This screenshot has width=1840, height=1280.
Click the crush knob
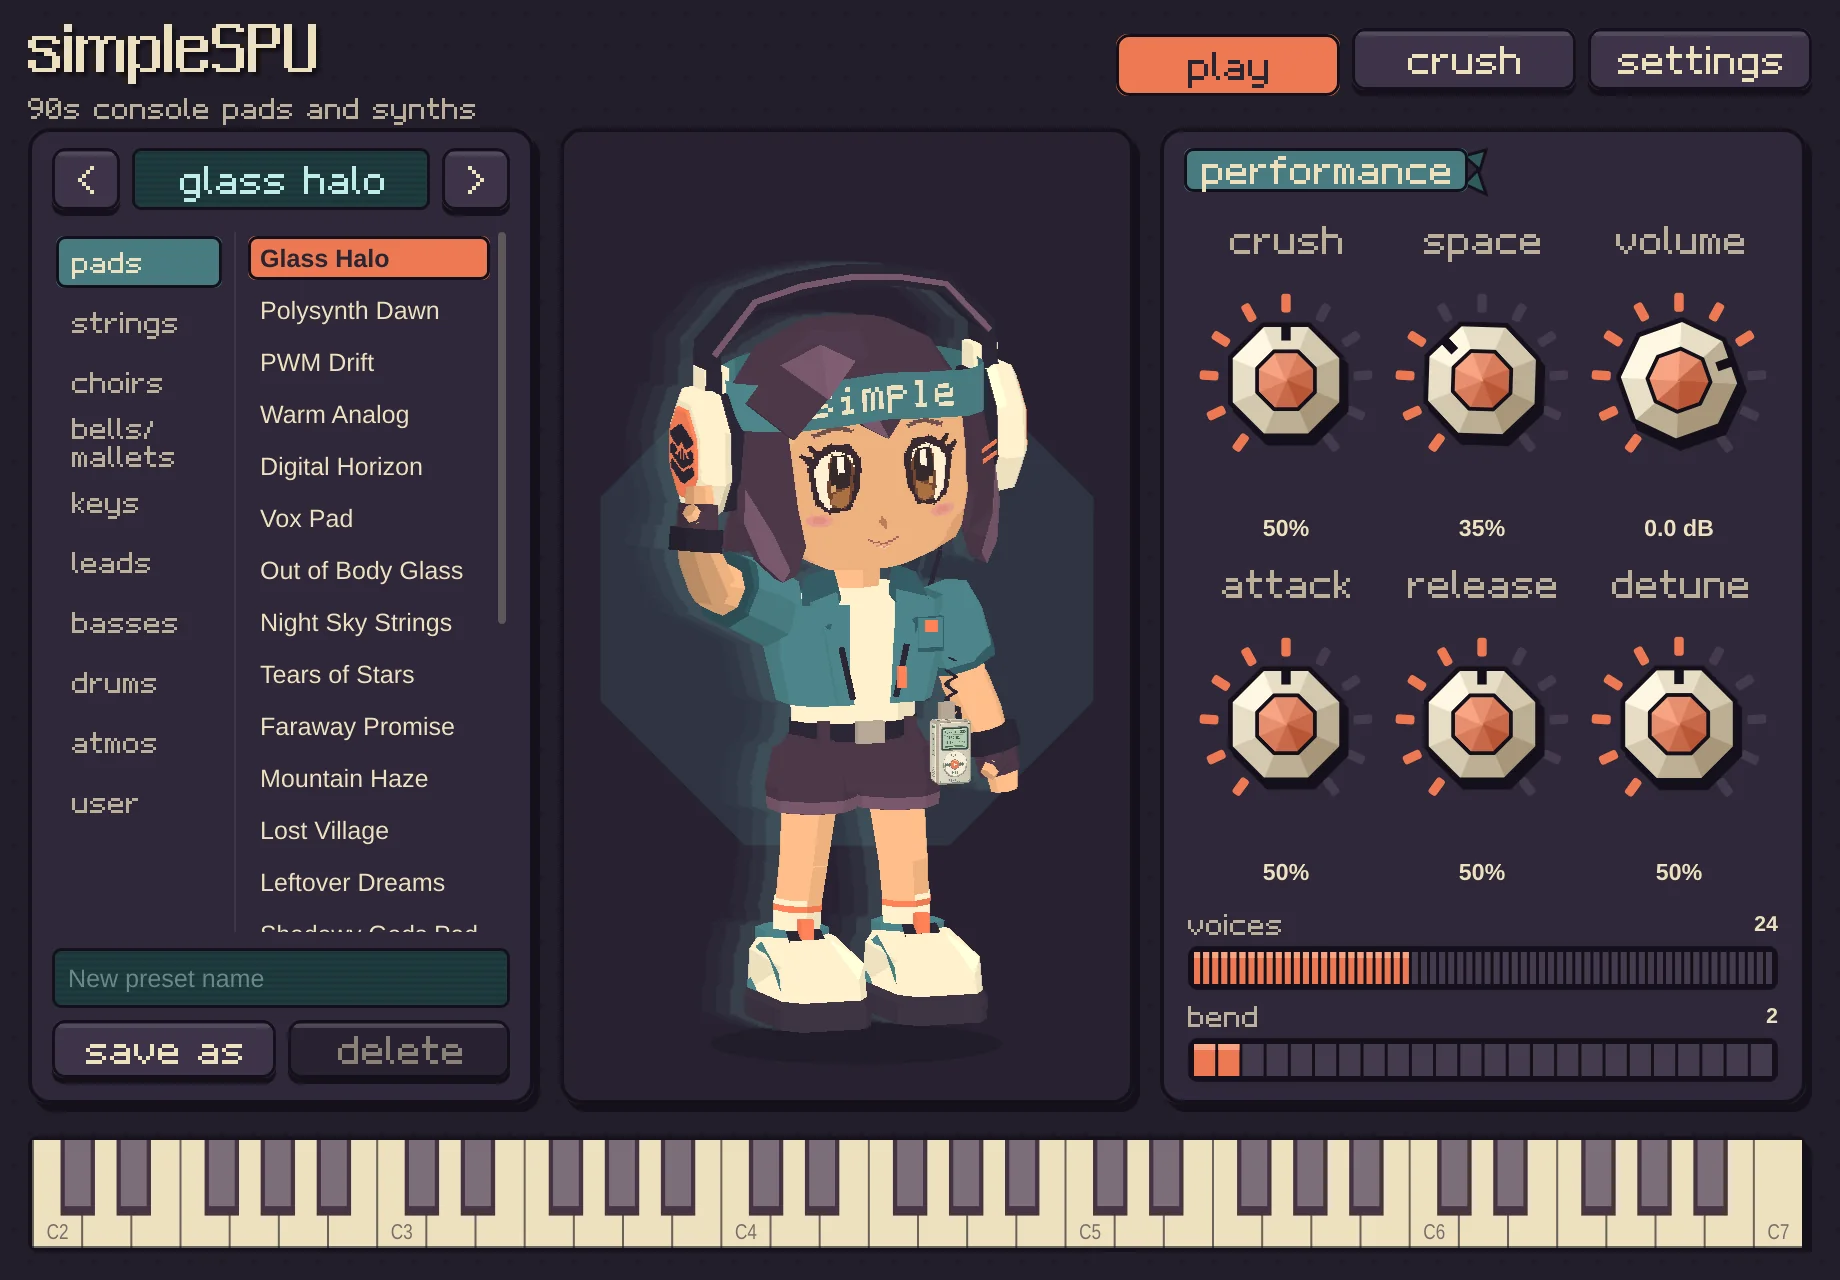[1285, 380]
